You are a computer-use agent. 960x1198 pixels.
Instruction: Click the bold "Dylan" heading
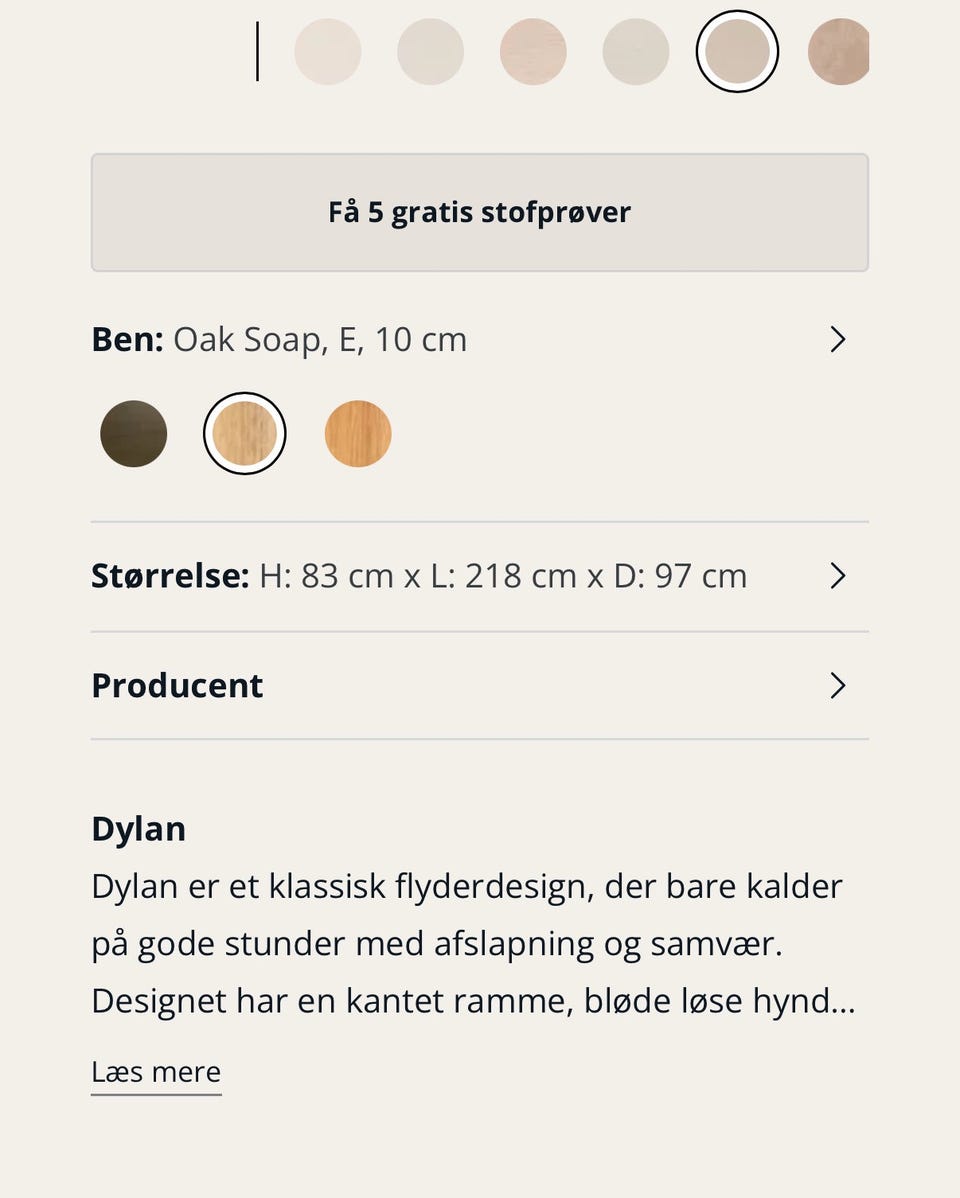click(x=138, y=829)
